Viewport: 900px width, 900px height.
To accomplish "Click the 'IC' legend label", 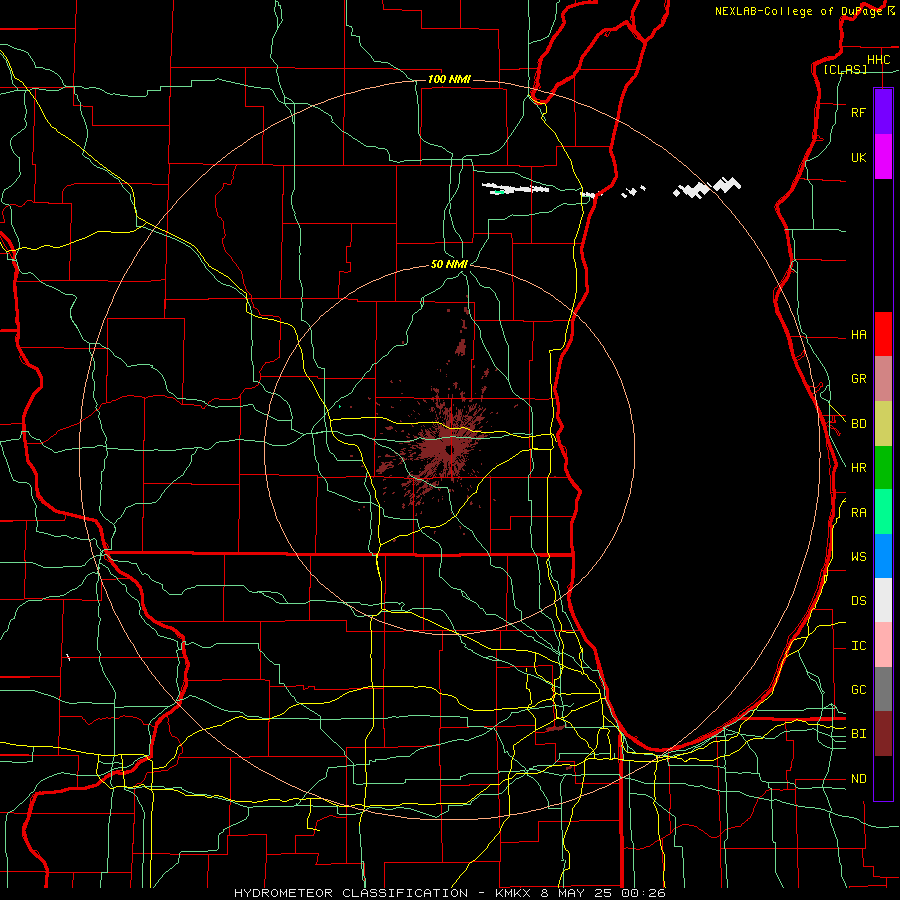I will click(858, 646).
